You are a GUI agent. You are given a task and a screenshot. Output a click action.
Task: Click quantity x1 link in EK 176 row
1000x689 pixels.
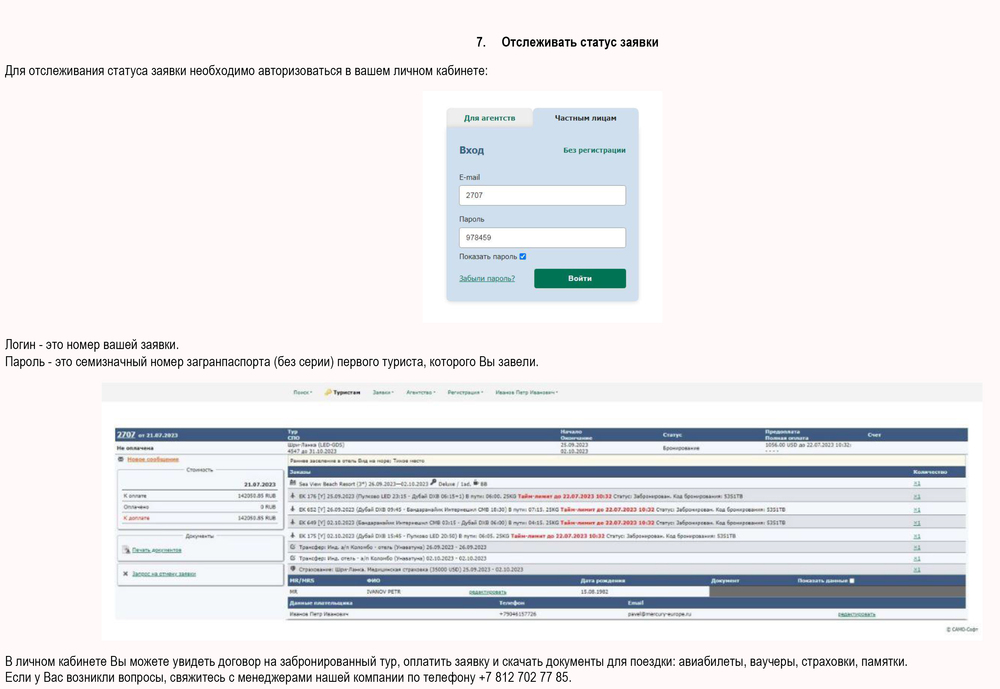point(916,496)
